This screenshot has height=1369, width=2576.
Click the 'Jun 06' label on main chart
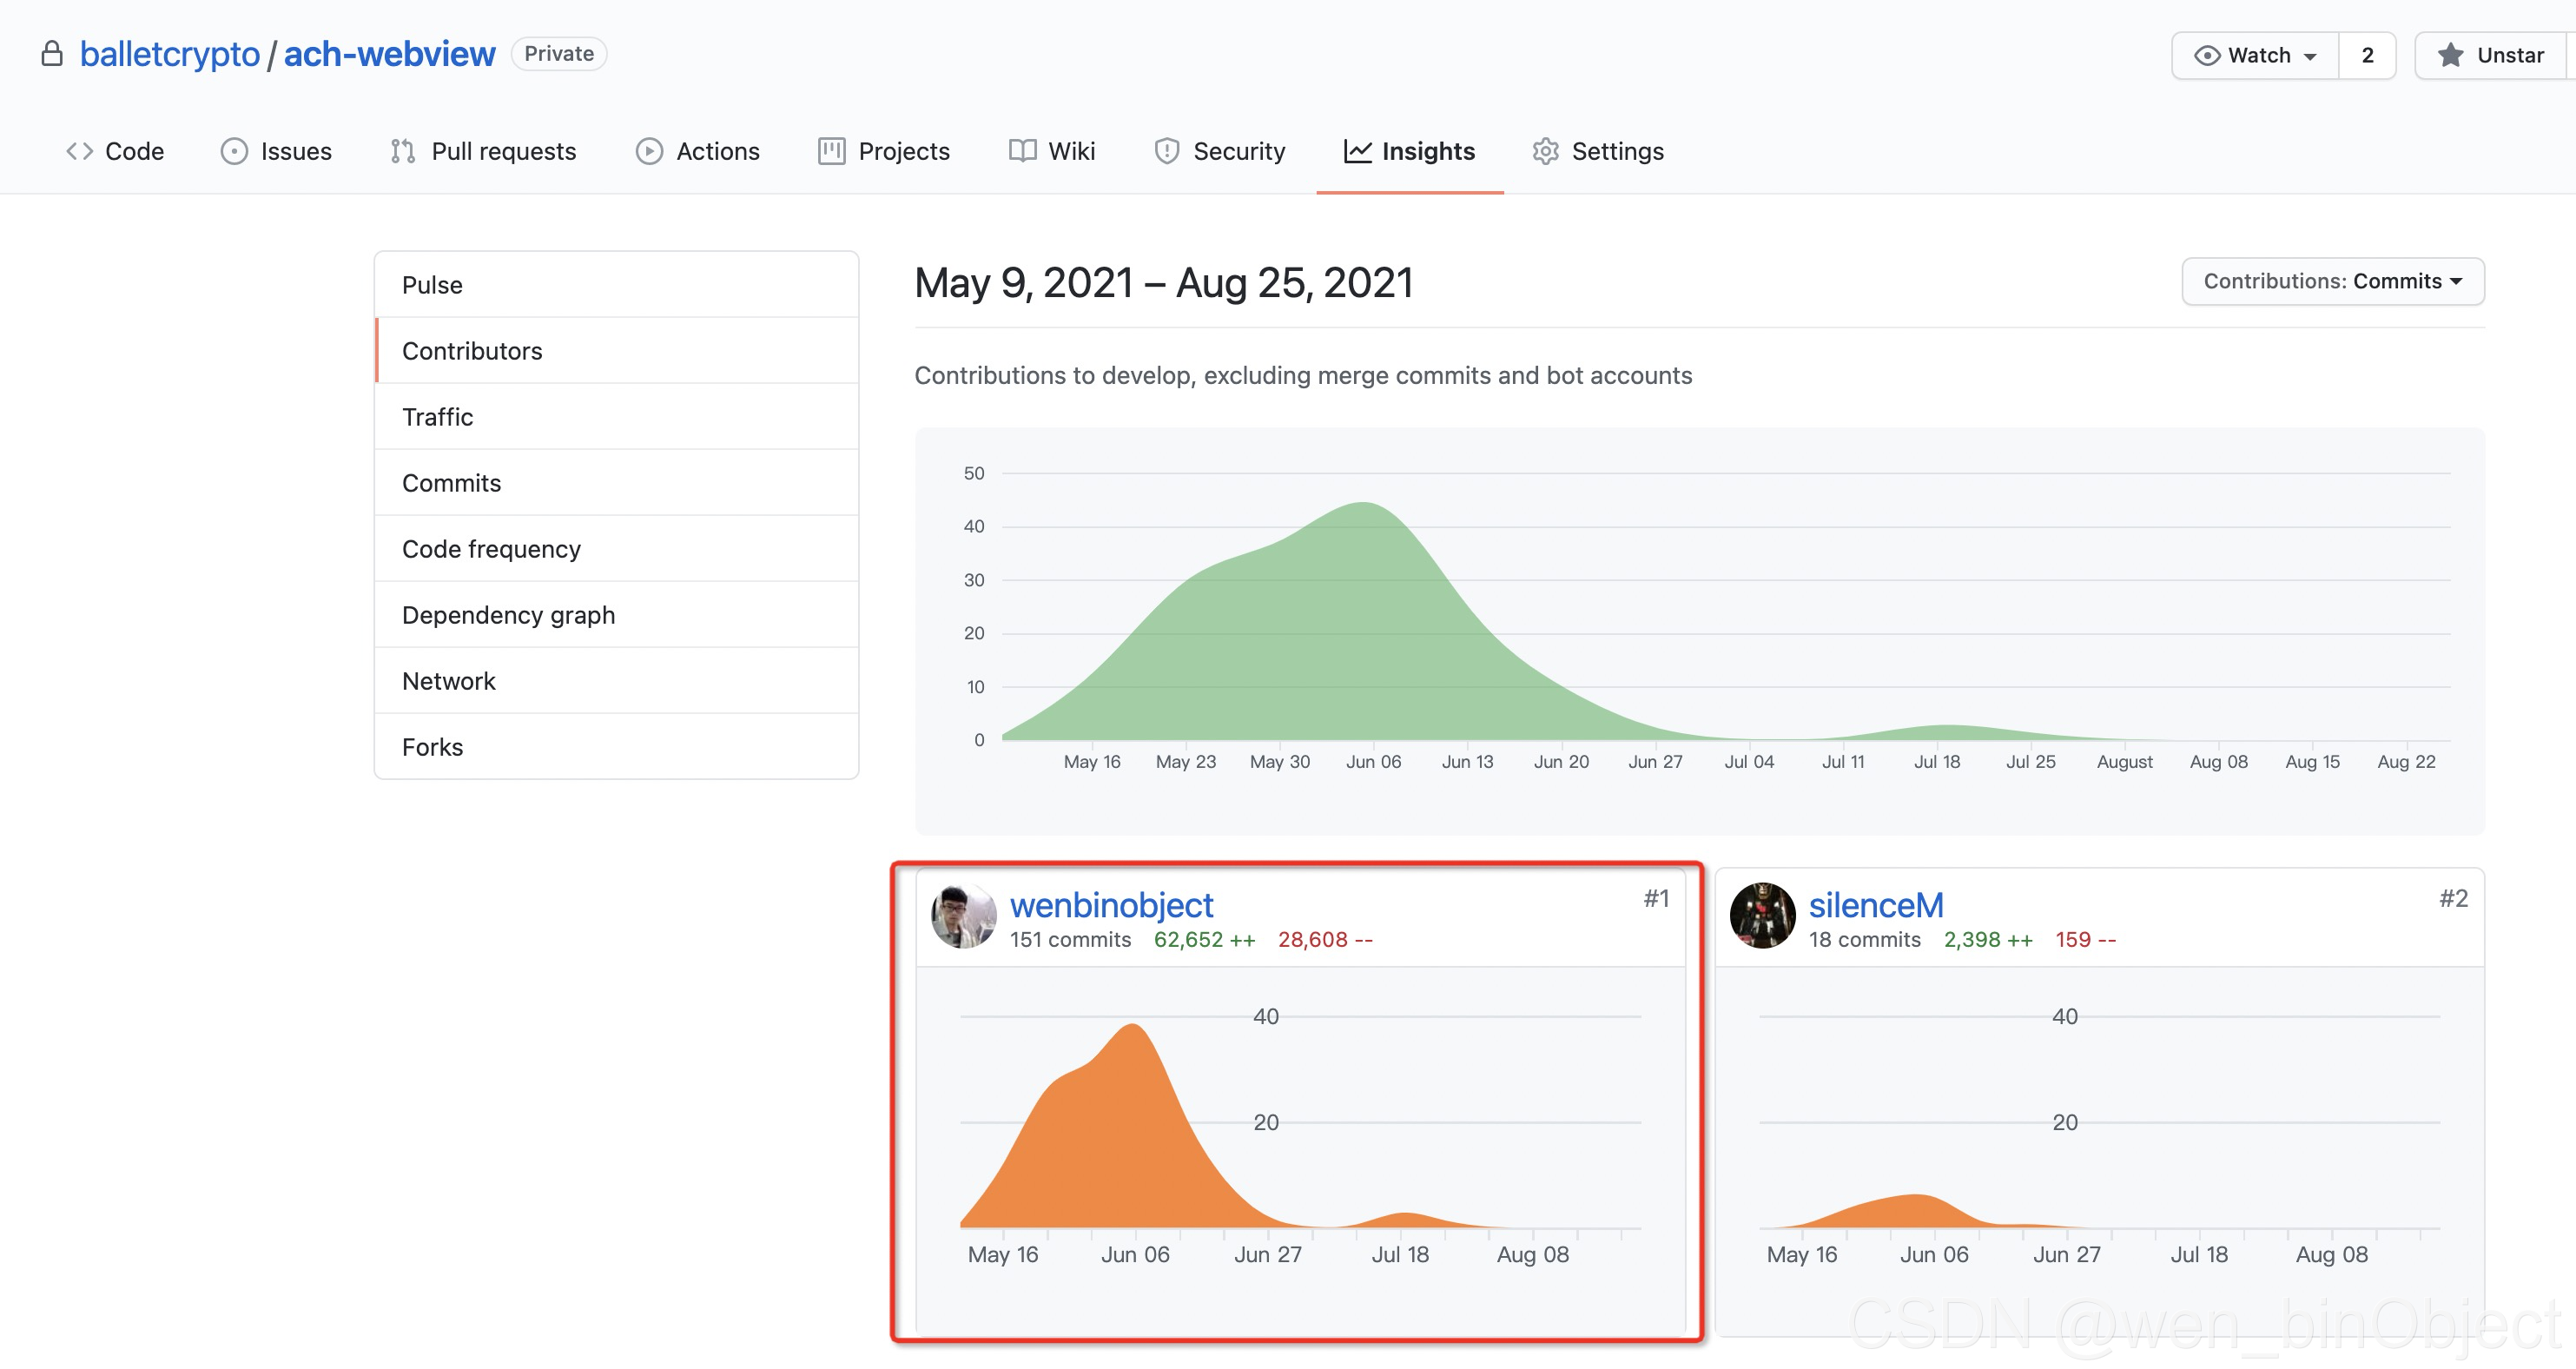pos(1373,762)
